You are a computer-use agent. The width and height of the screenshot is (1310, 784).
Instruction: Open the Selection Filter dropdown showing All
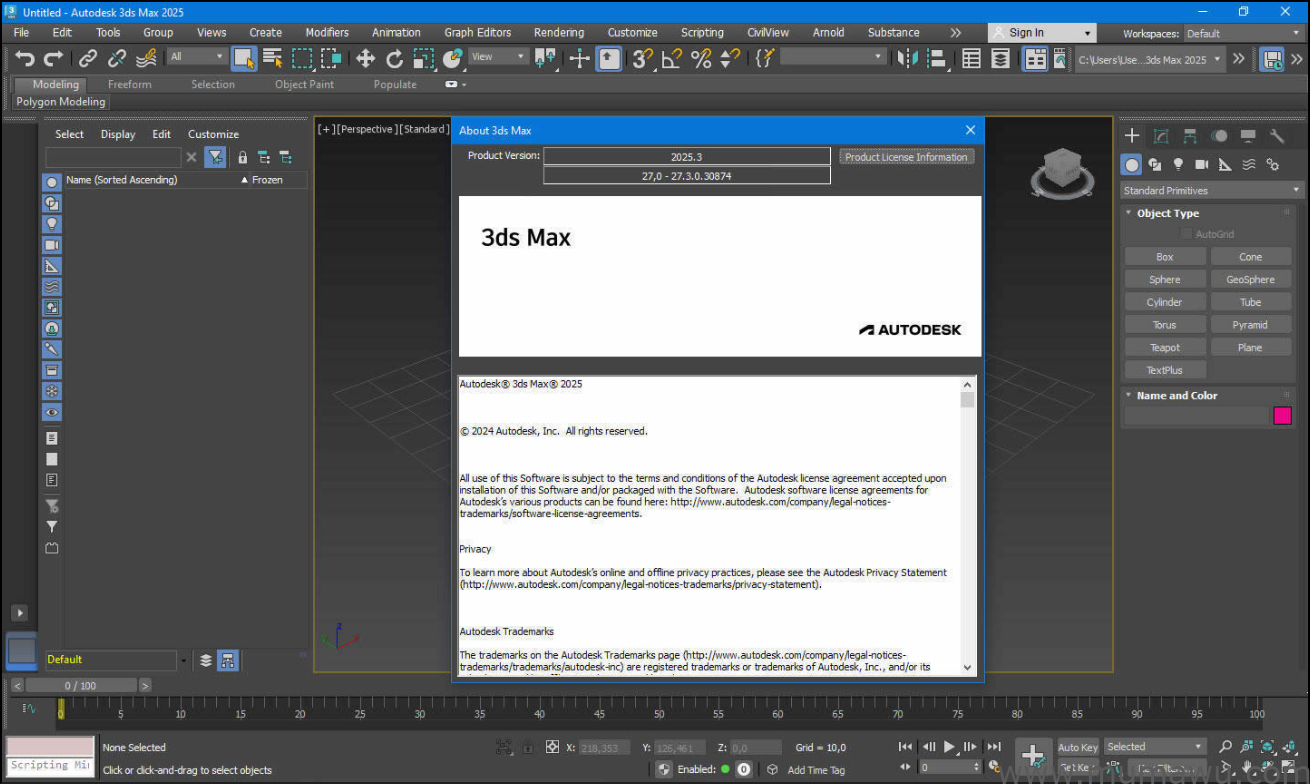coord(200,58)
